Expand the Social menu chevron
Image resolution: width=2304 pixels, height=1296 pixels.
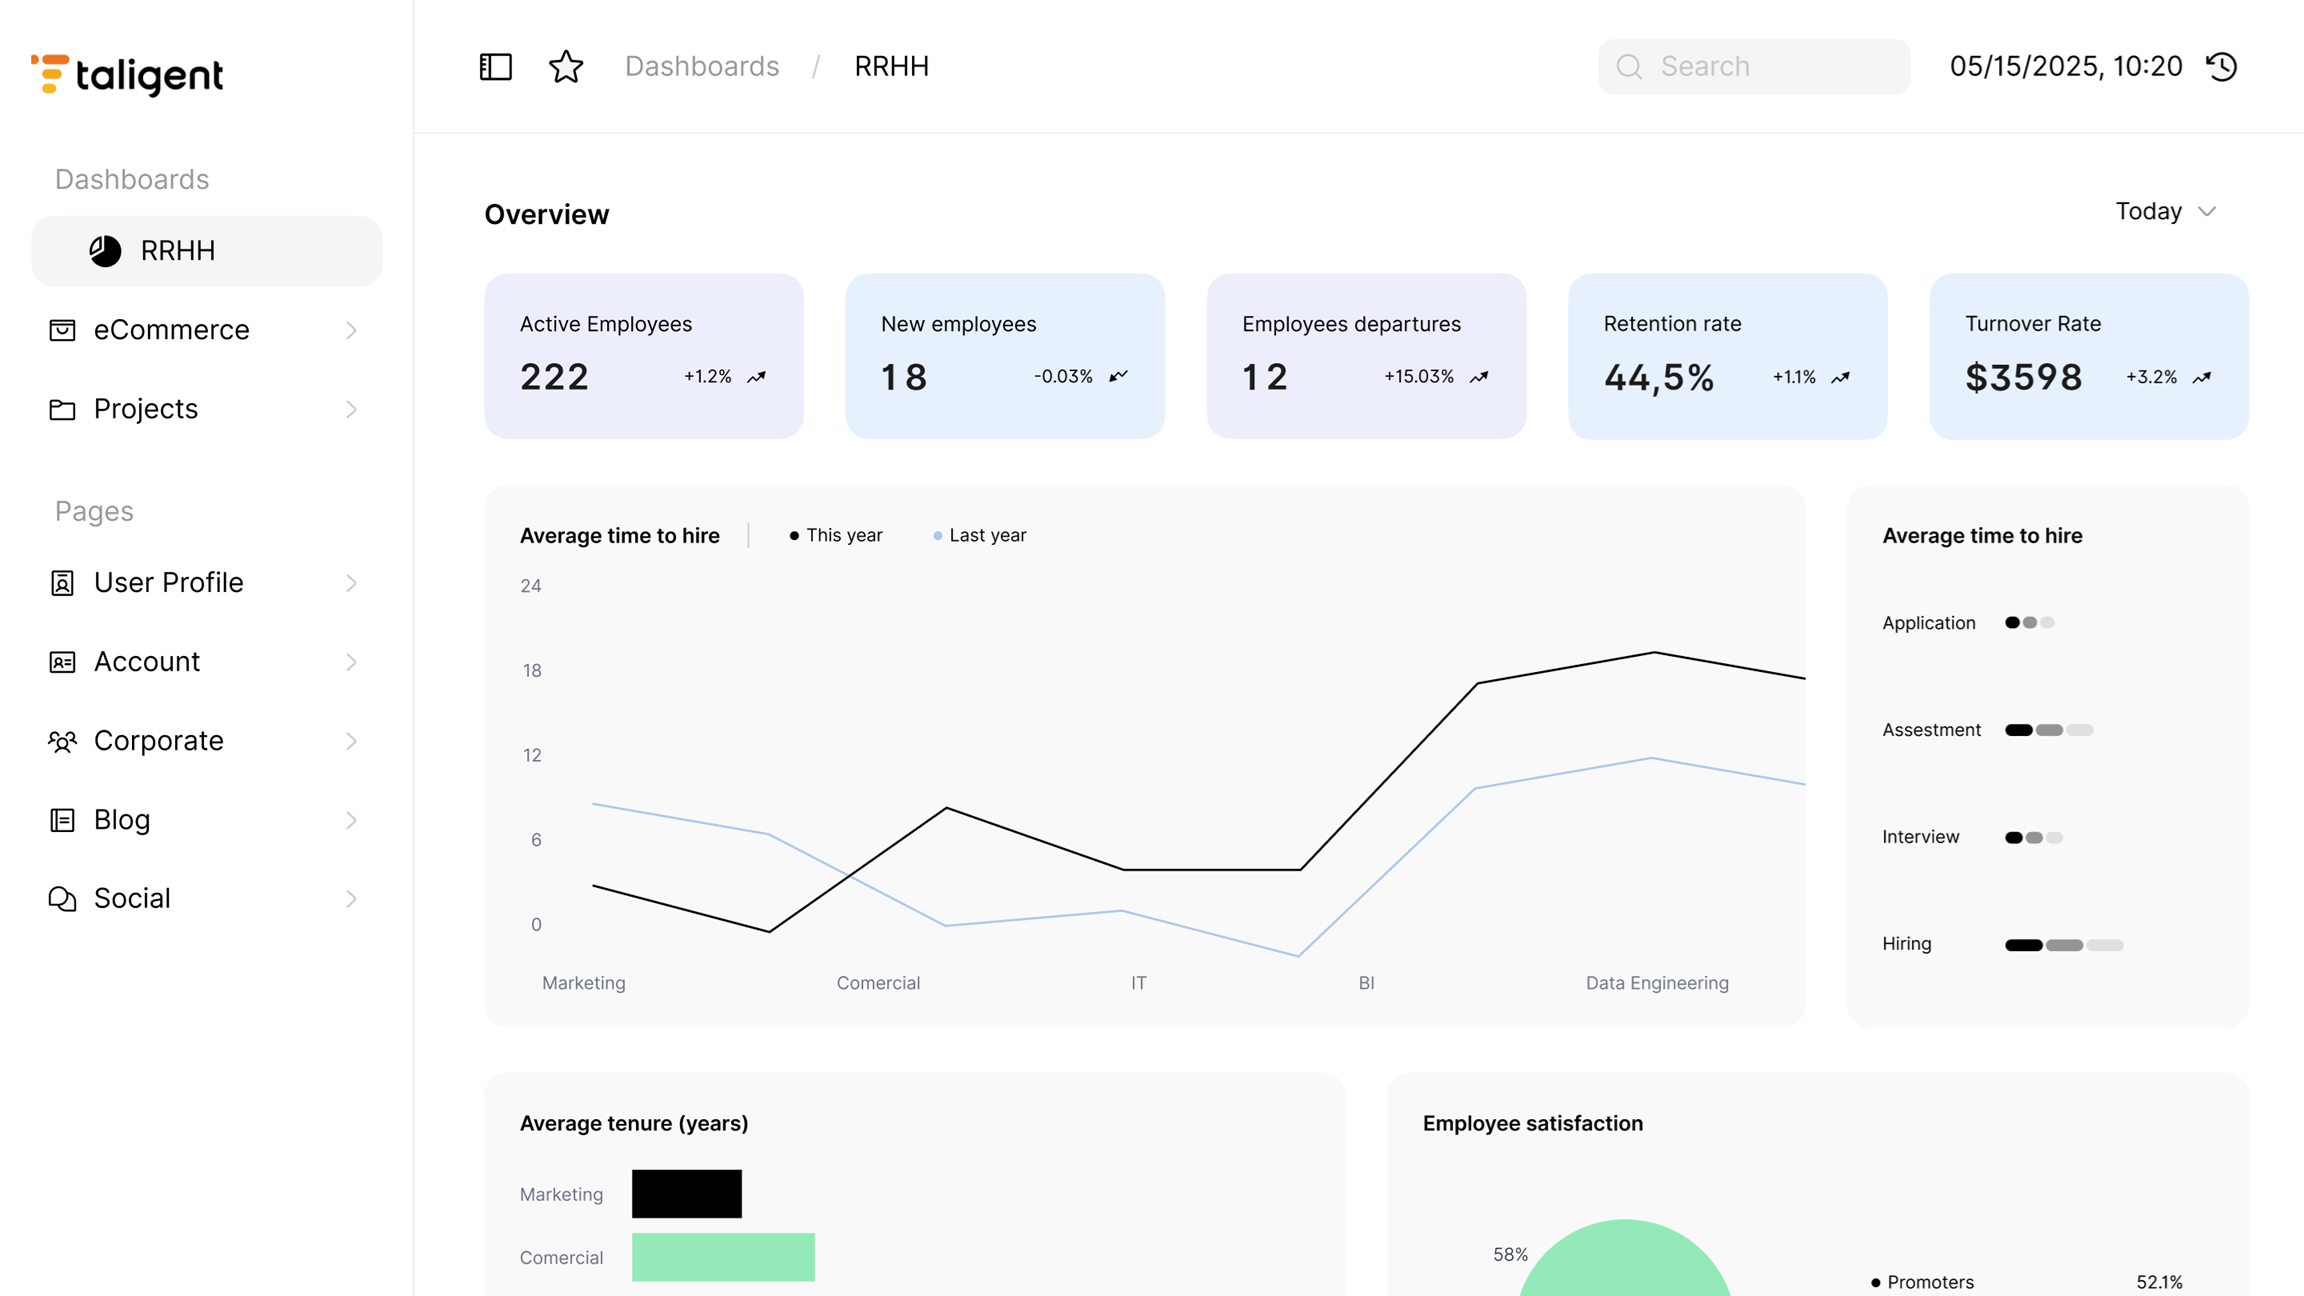click(352, 899)
